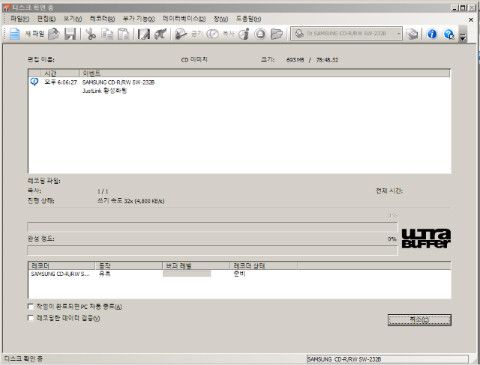Image resolution: width=480 pixels, height=365 pixels.
Task: Select the SAMSUNG CD-R/RW S... recorder row
Action: (239, 274)
